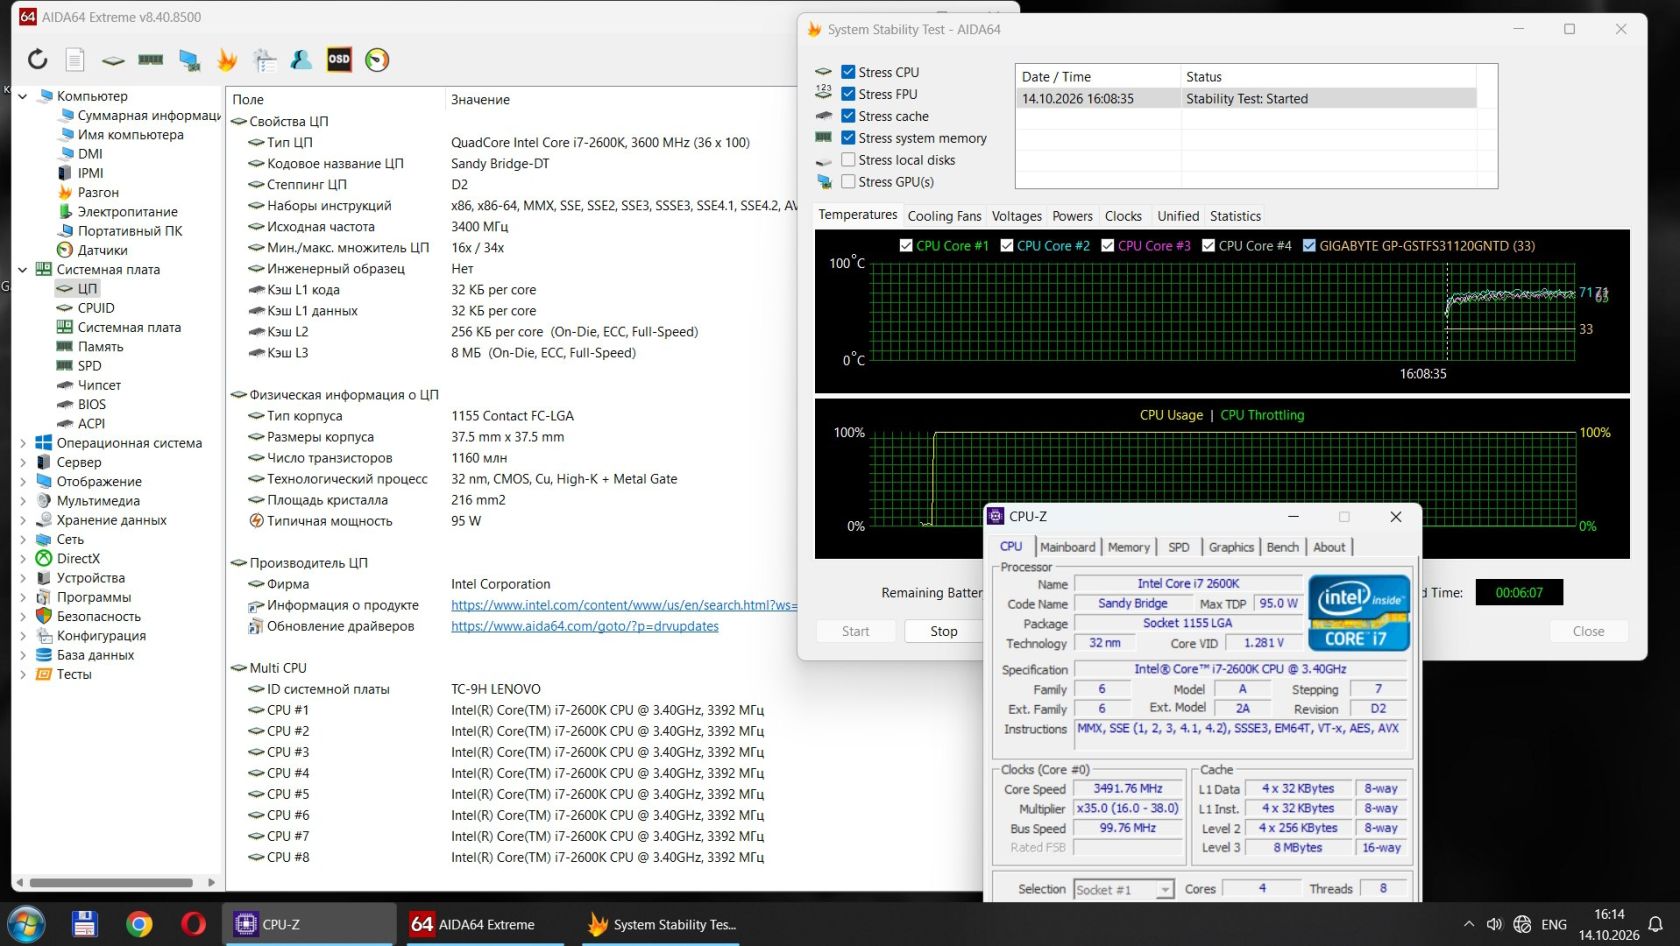Show hidden tray icons chevron
The height and width of the screenshot is (946, 1680).
click(1468, 925)
